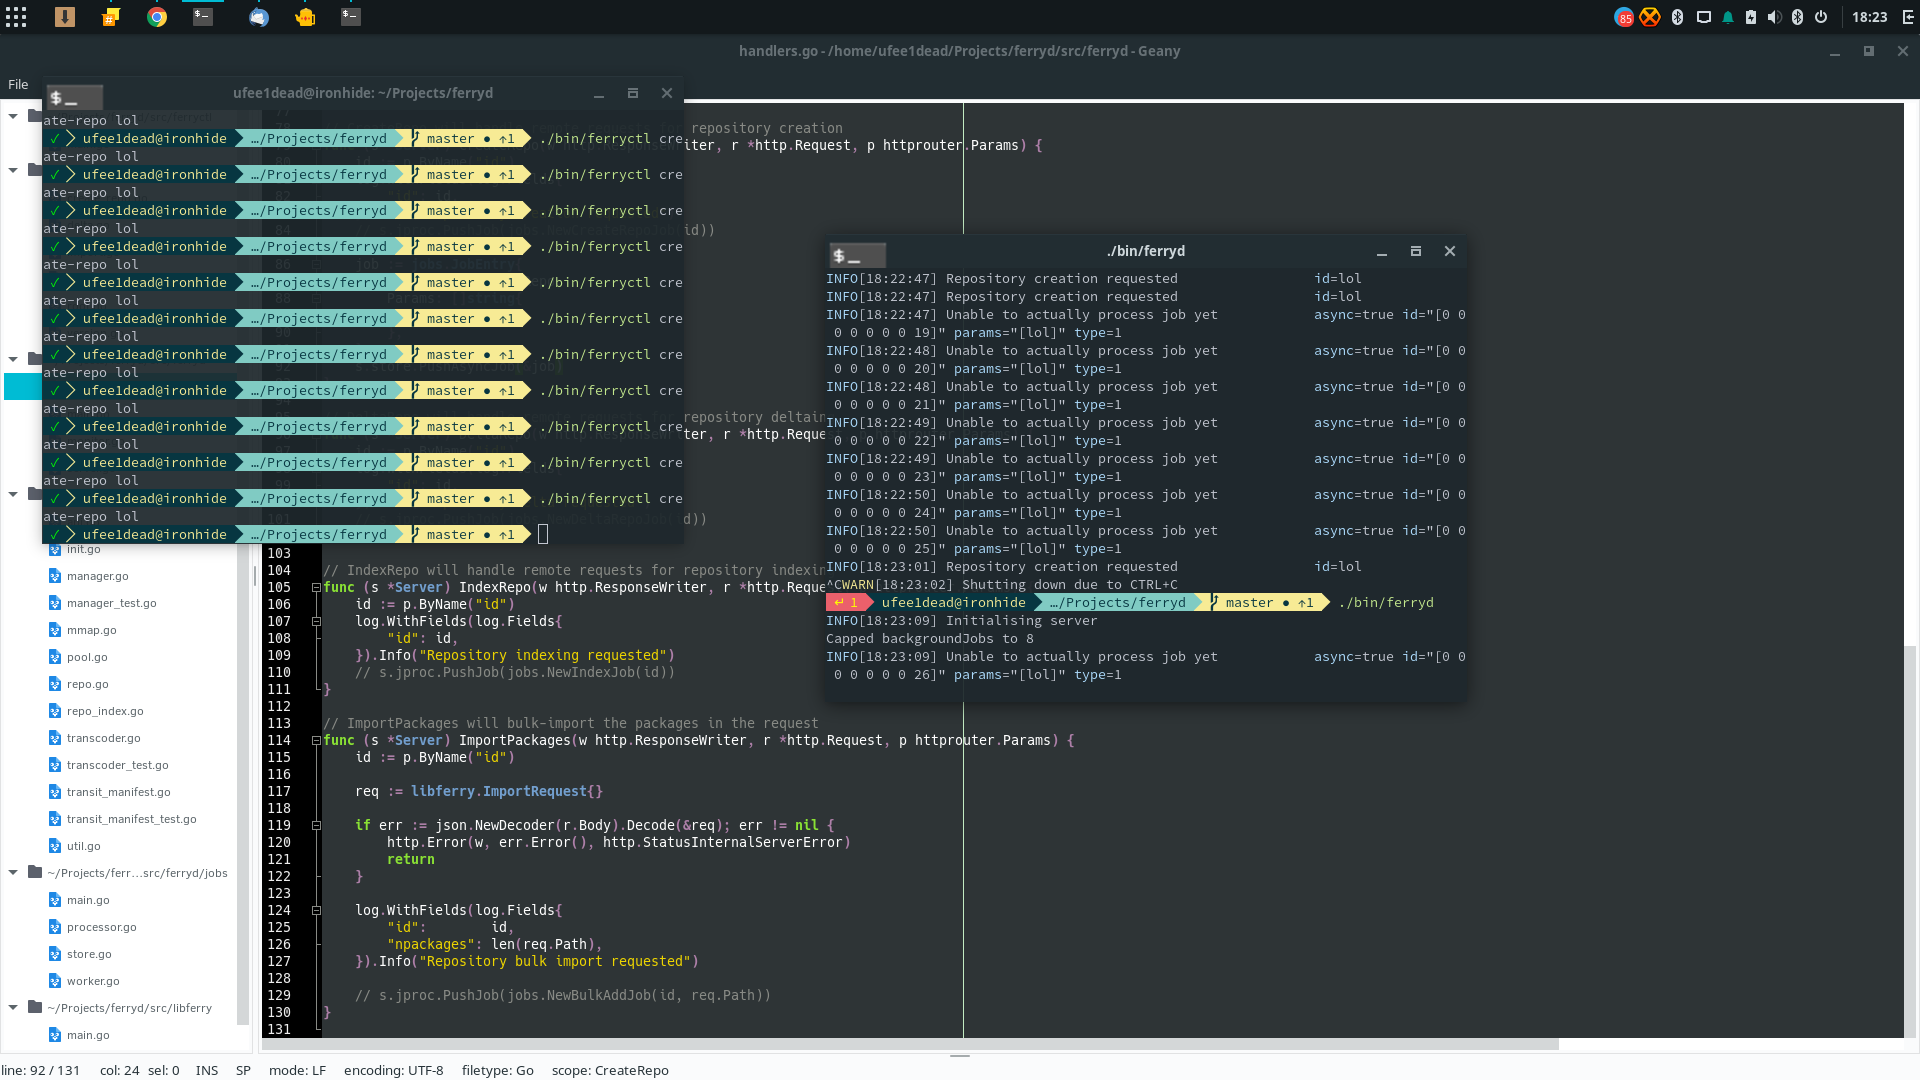The width and height of the screenshot is (1920, 1080).
Task: Open the Bluetooth icon beside power
Action: tap(1797, 17)
